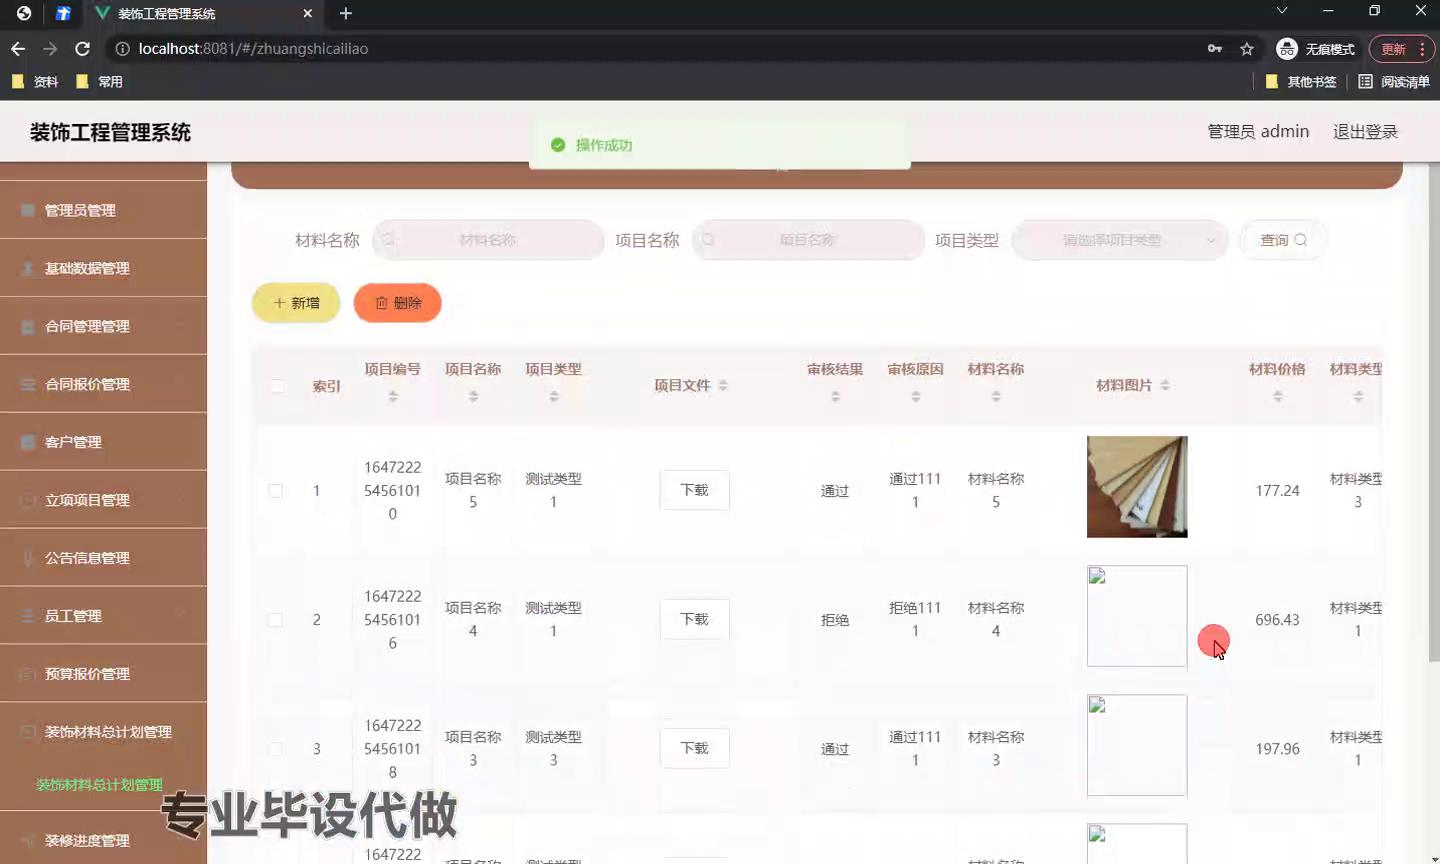
Task: Click sort icon beside 项目文件 header
Action: (x=723, y=386)
